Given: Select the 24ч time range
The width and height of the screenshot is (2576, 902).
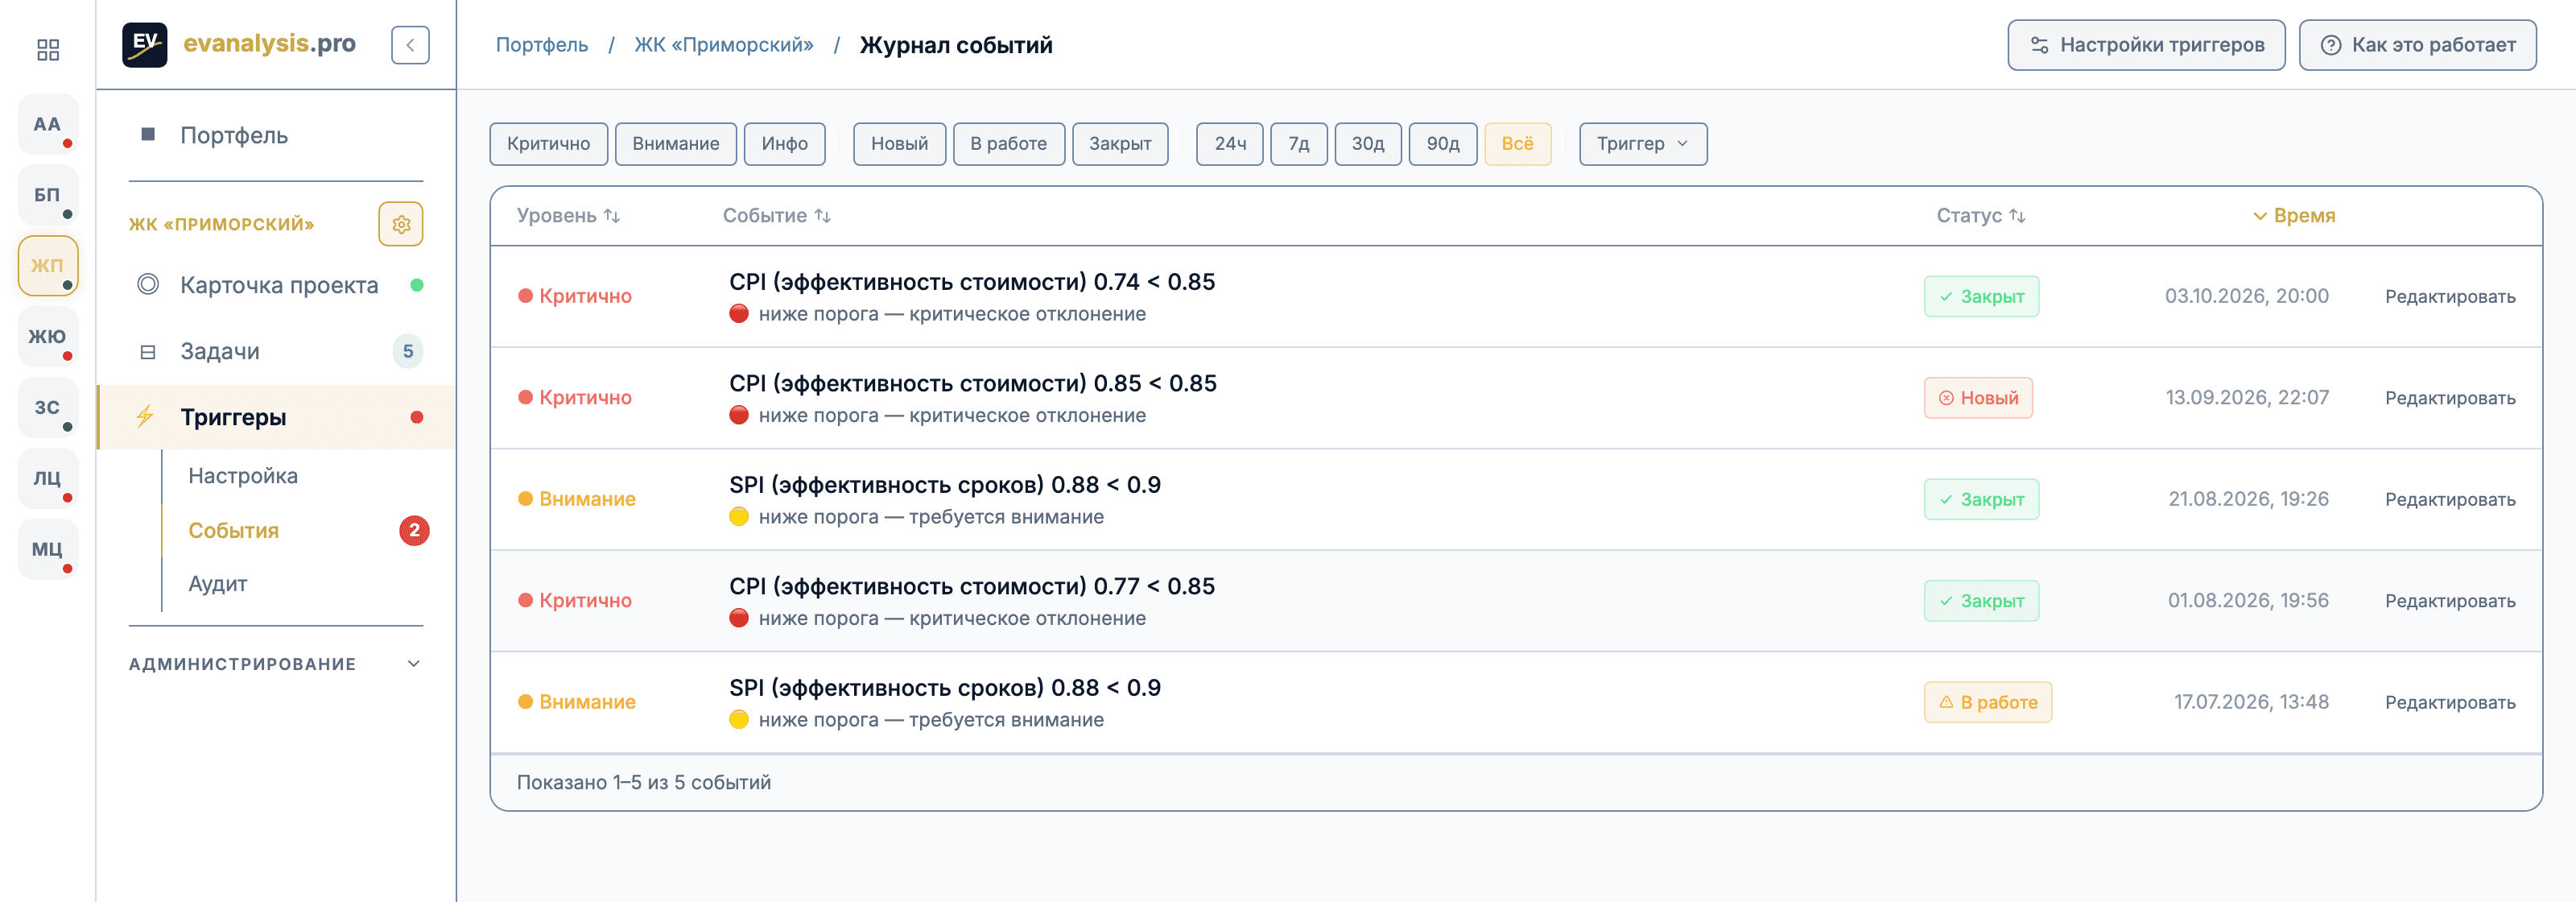Looking at the screenshot, I should point(1230,144).
